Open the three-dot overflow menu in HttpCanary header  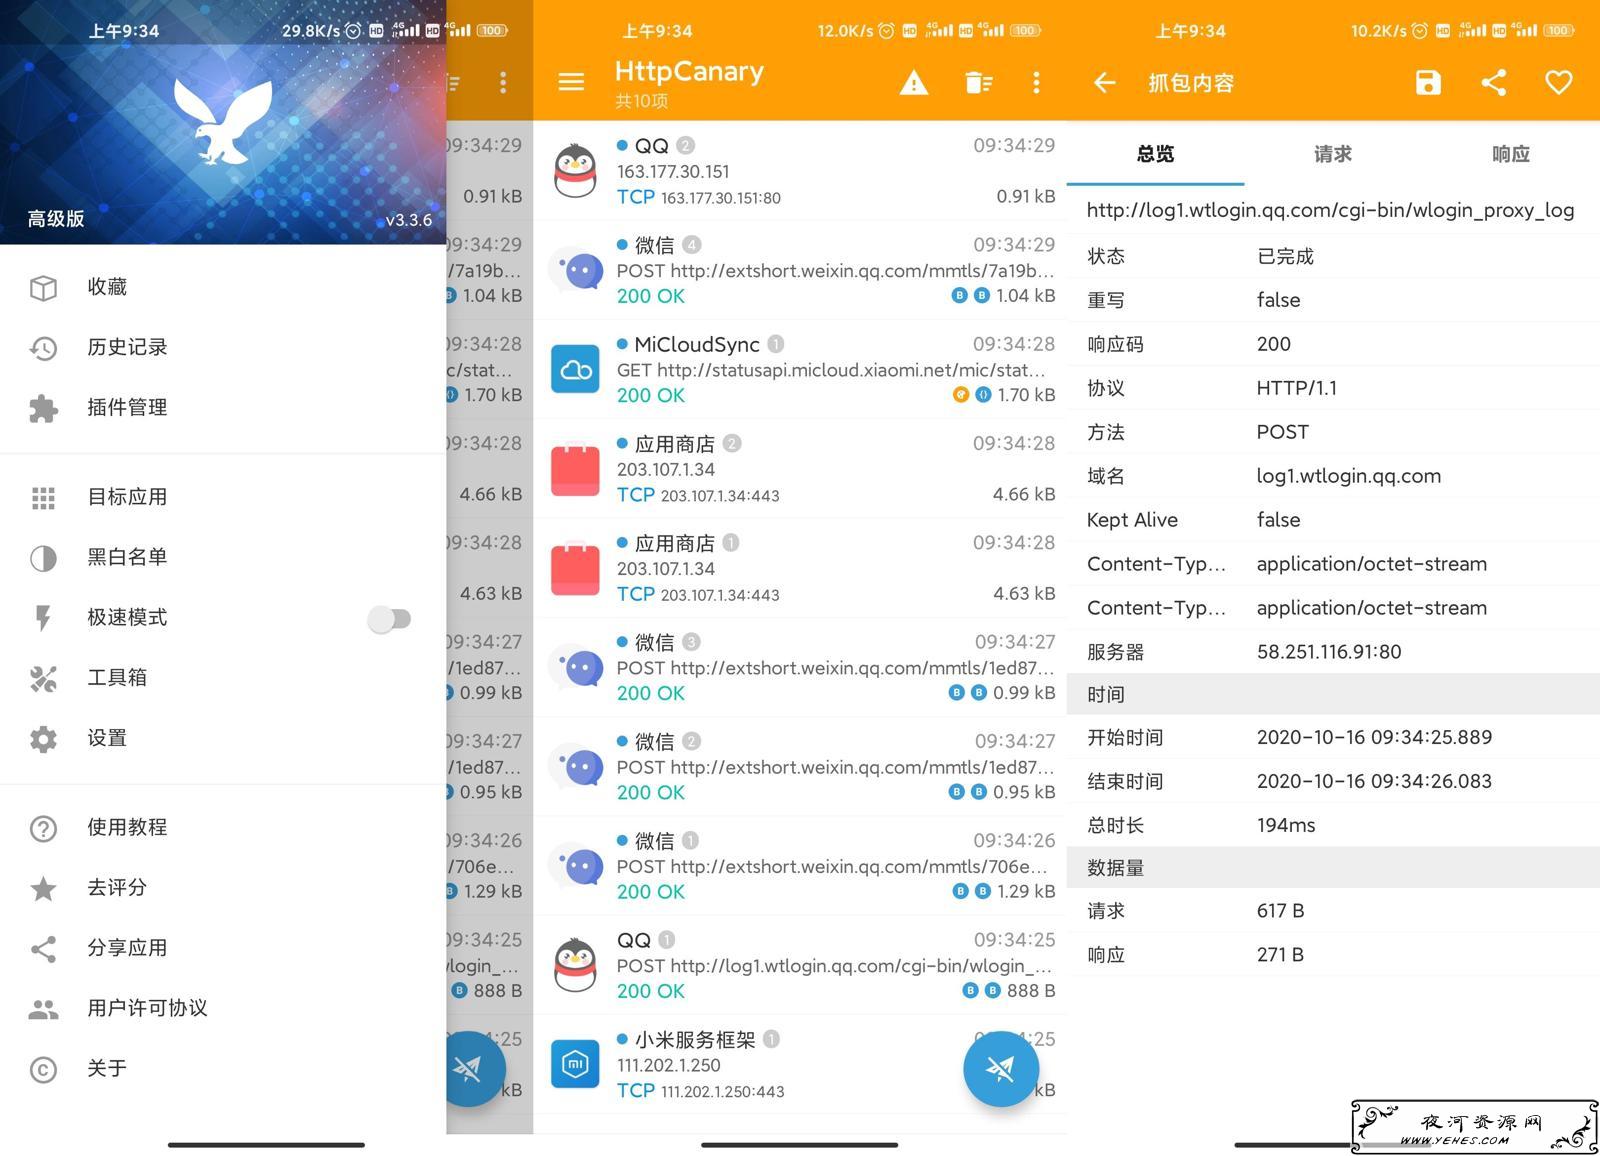[1036, 82]
